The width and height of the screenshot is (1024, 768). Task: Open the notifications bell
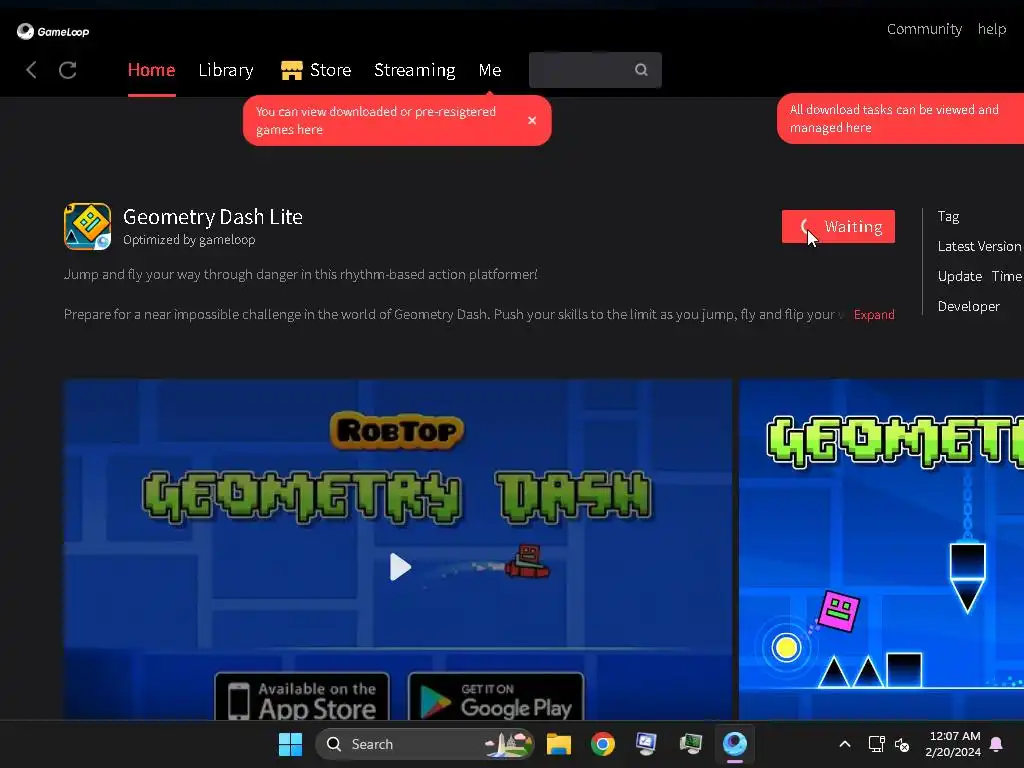click(x=997, y=744)
